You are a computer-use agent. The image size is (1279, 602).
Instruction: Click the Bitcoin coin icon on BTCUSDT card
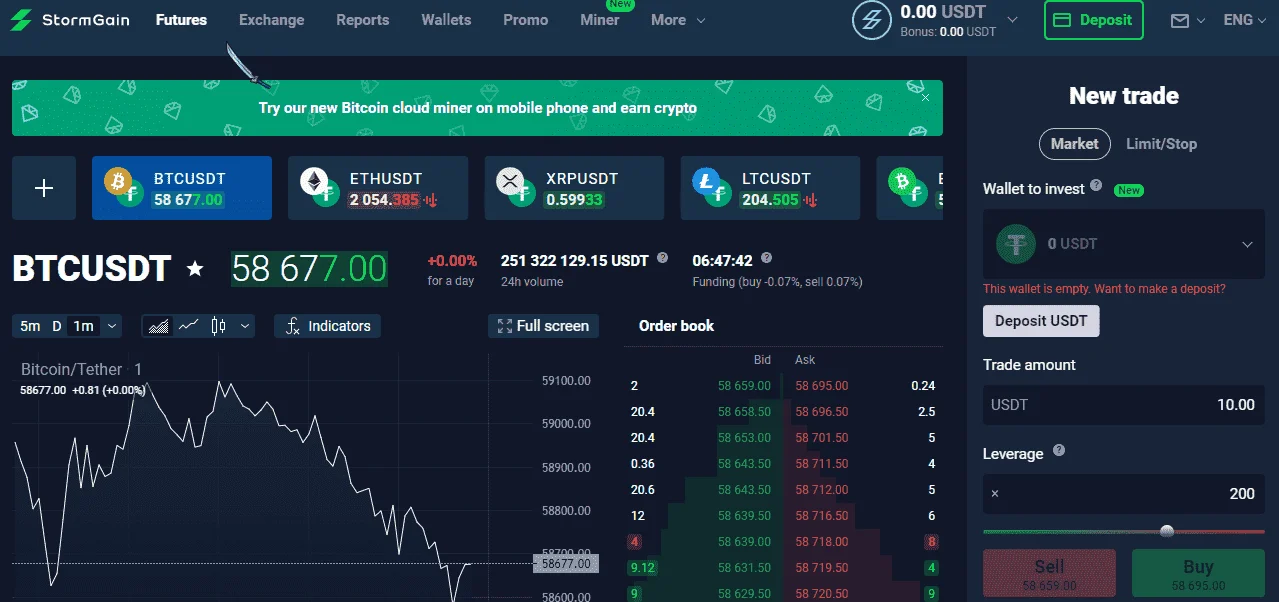pos(119,181)
